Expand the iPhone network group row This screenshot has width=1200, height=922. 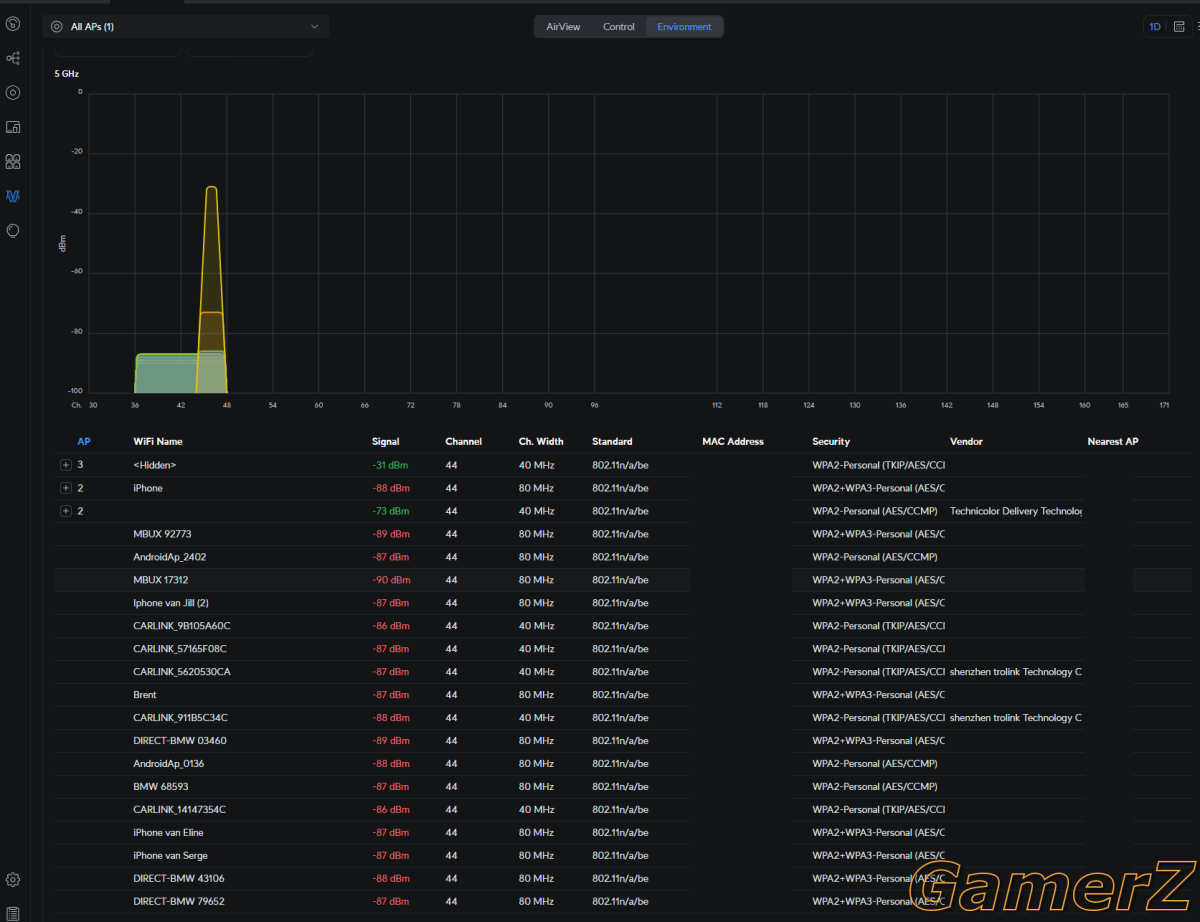coord(66,488)
